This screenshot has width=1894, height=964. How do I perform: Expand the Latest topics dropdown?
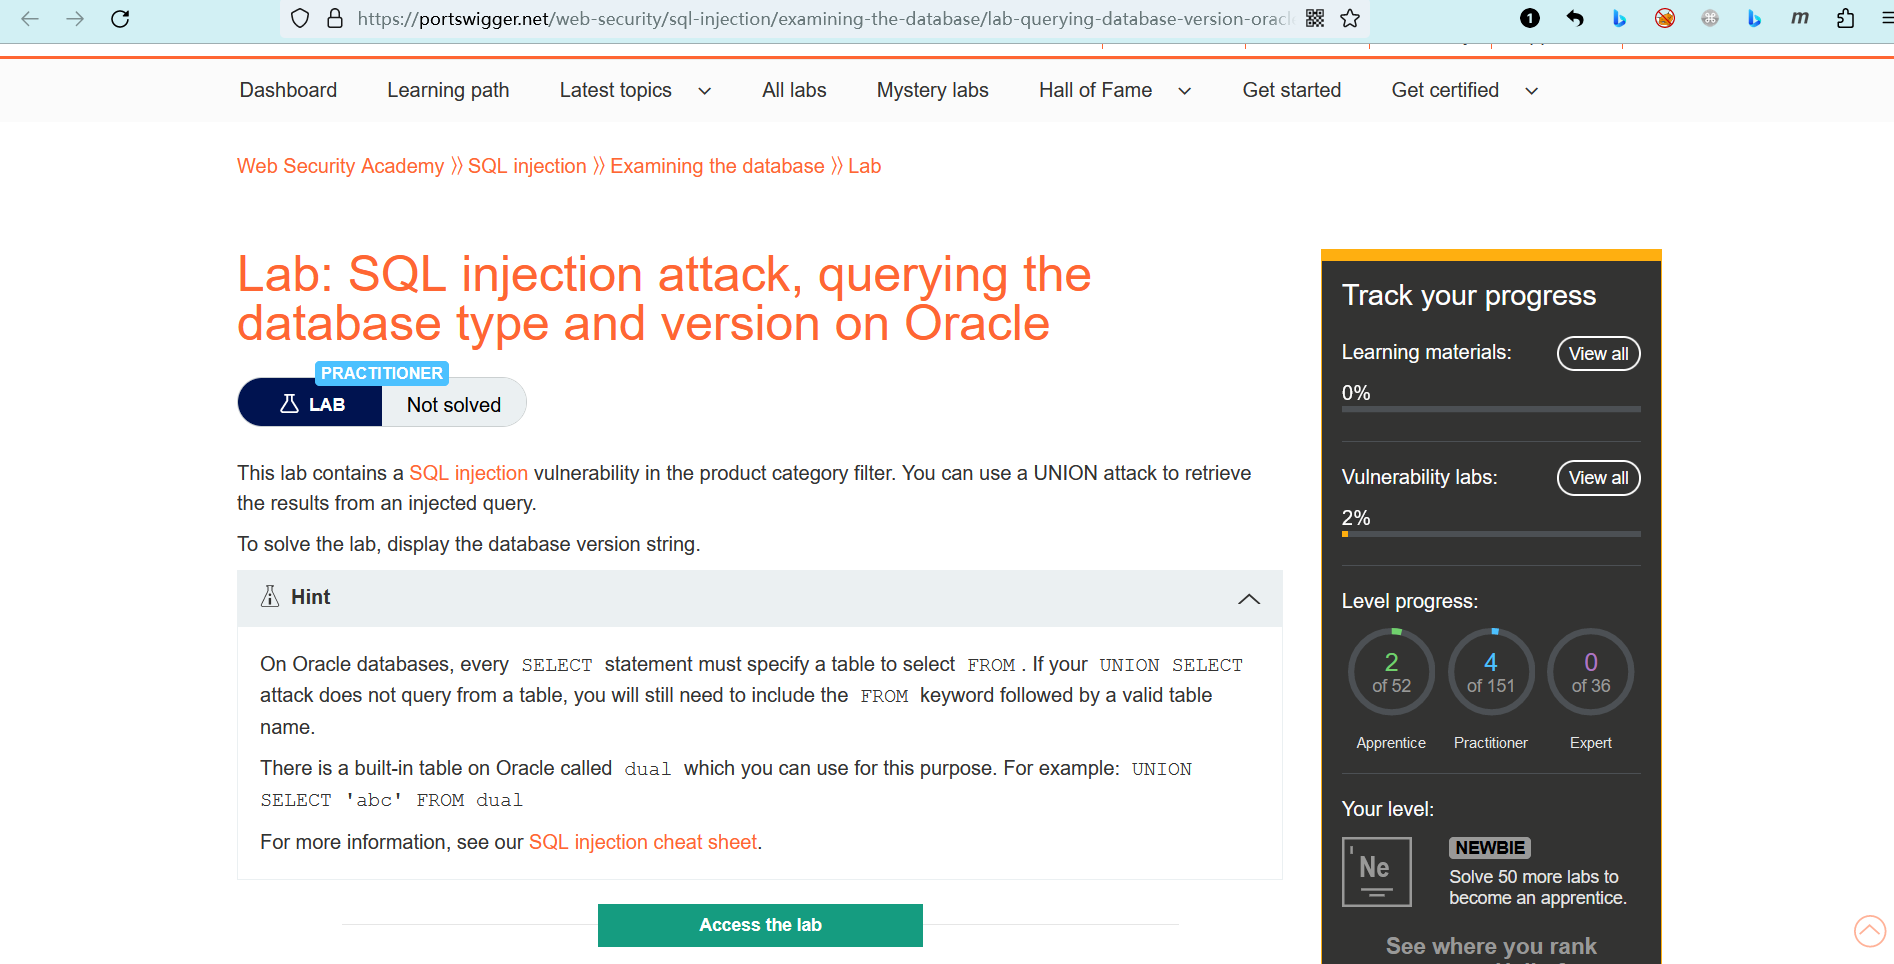(704, 91)
